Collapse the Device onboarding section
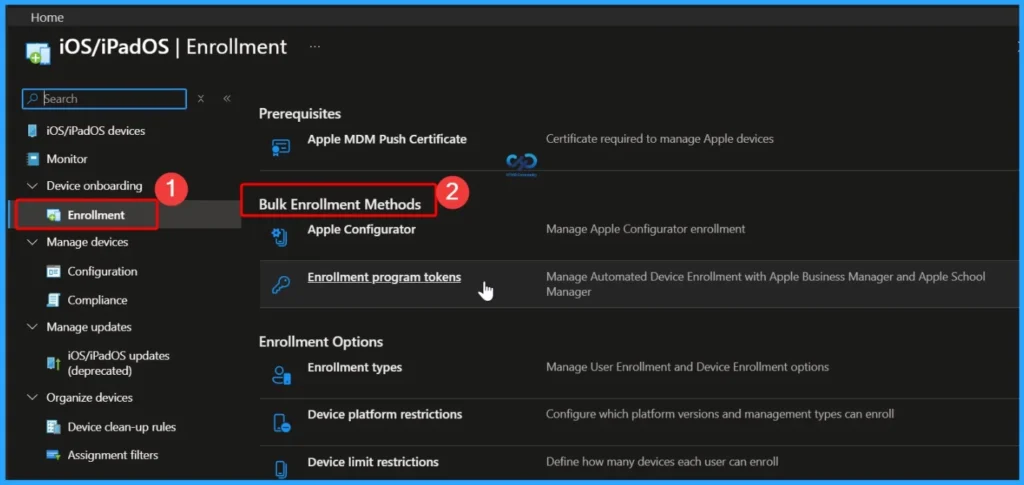This screenshot has height=485, width=1024. point(32,186)
